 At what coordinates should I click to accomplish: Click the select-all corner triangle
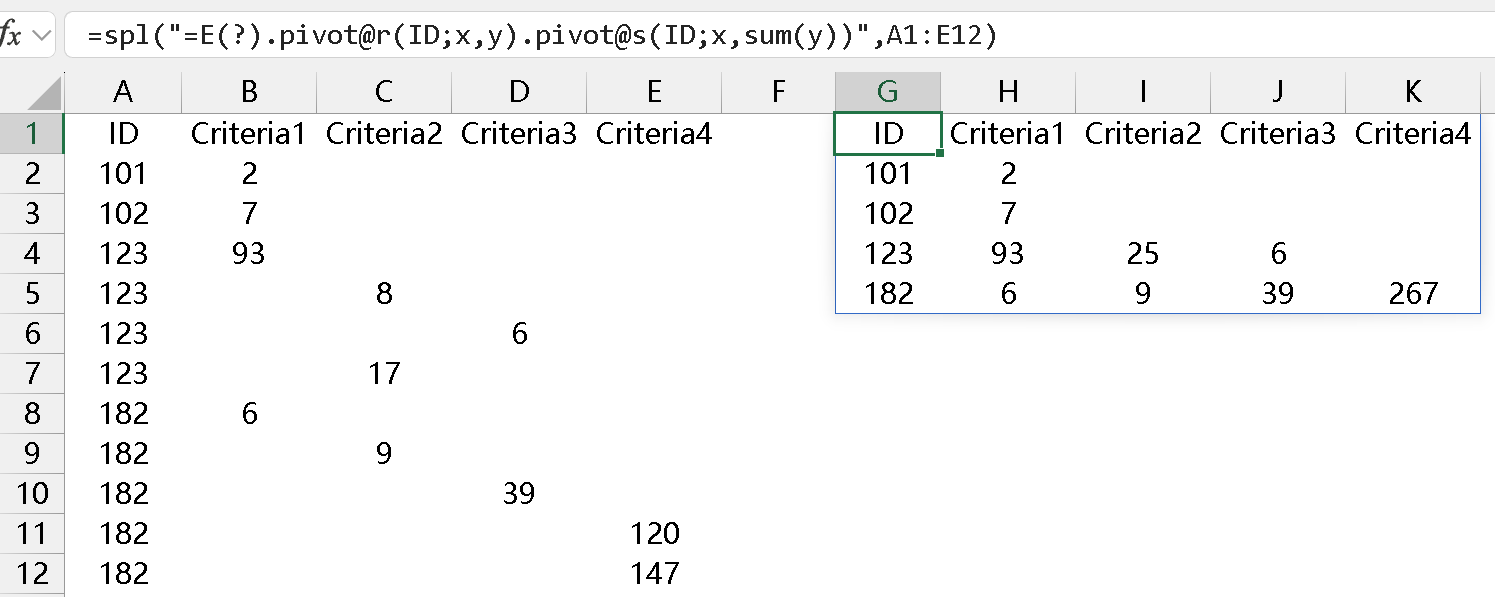[x=44, y=95]
